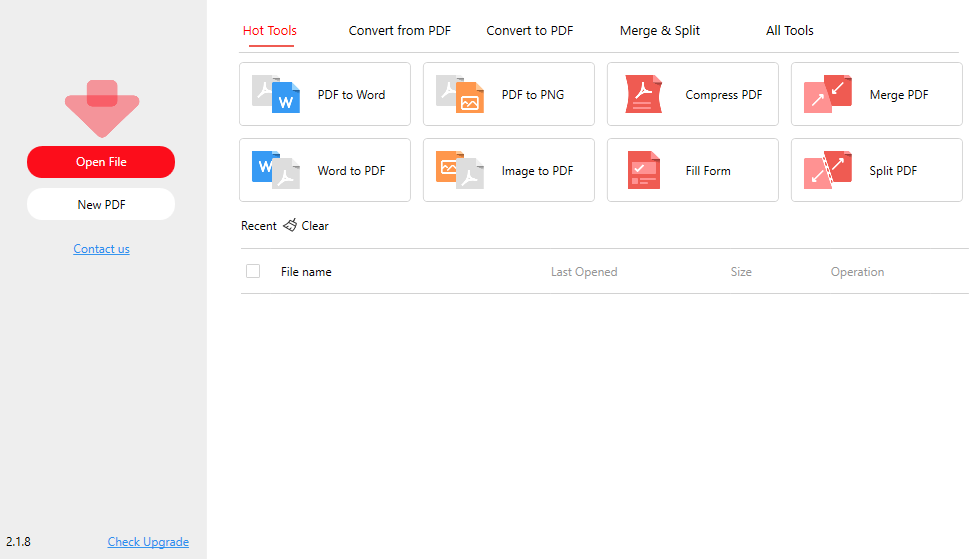This screenshot has height=559, width=978.
Task: Click the Size column header
Action: point(741,272)
